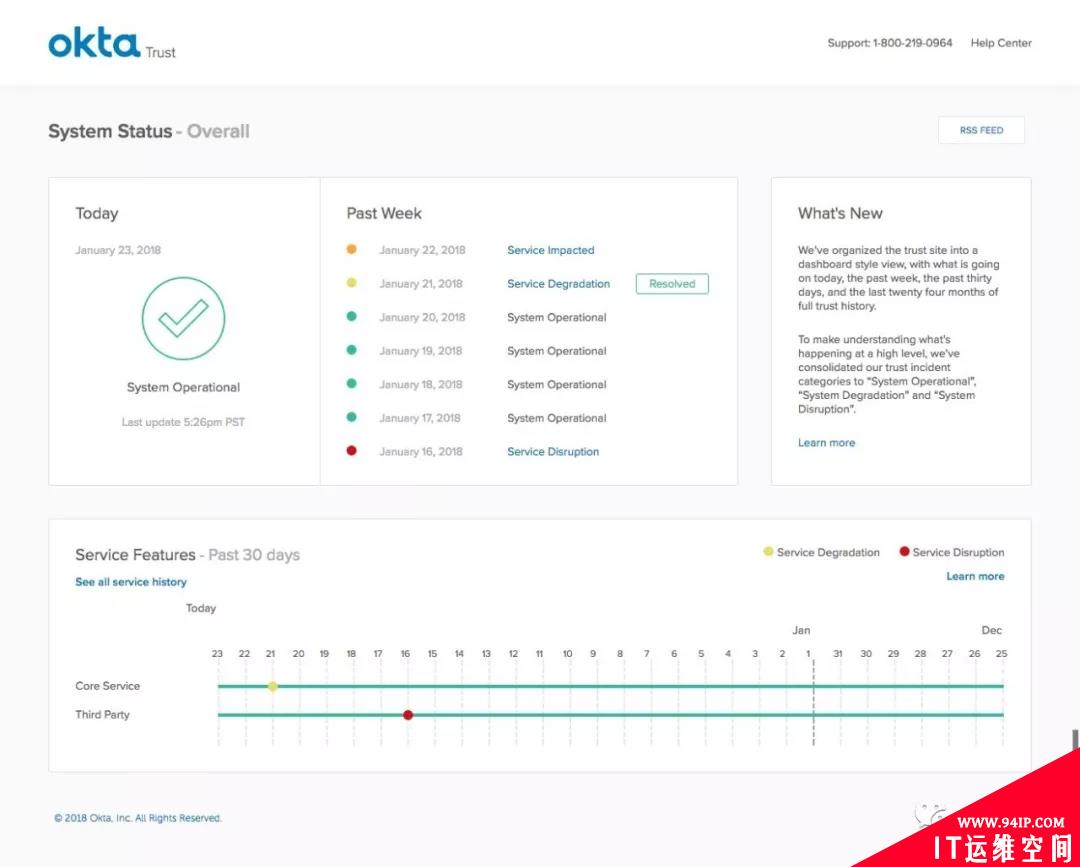The width and height of the screenshot is (1080, 867).
Task: Open the Help Center link
Action: [1000, 43]
